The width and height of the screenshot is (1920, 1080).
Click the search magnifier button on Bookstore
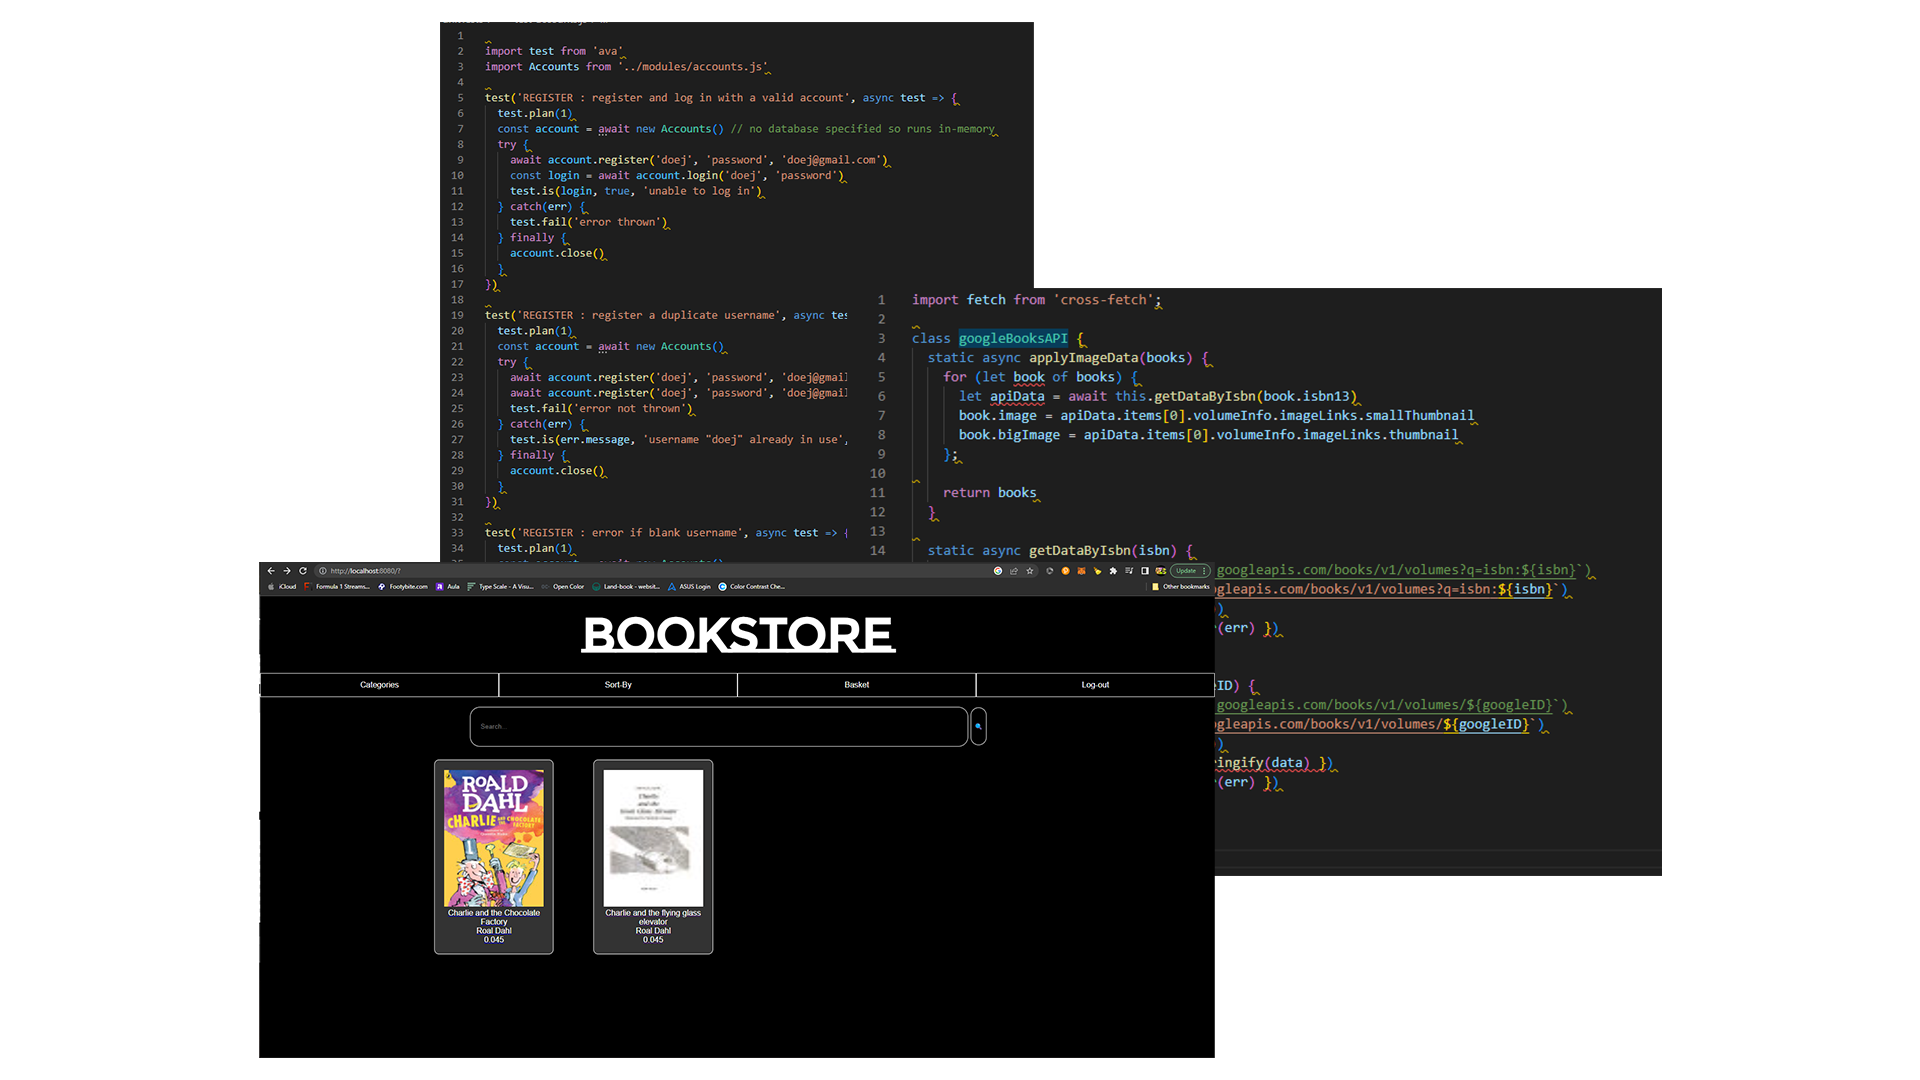pyautogui.click(x=978, y=726)
